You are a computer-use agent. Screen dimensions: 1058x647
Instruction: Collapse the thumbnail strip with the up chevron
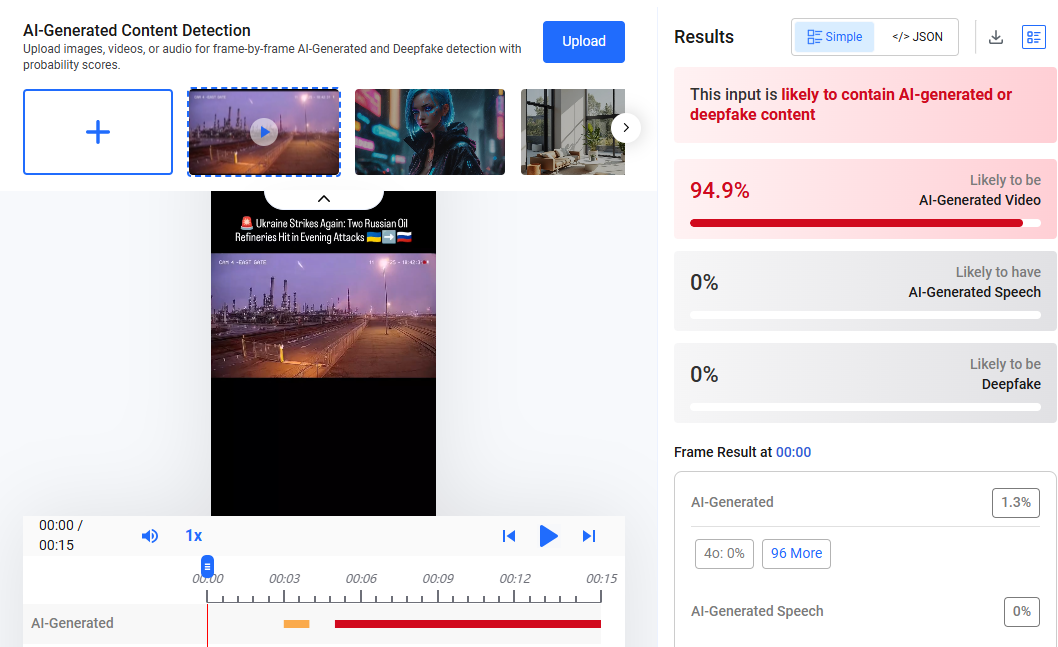tap(324, 199)
